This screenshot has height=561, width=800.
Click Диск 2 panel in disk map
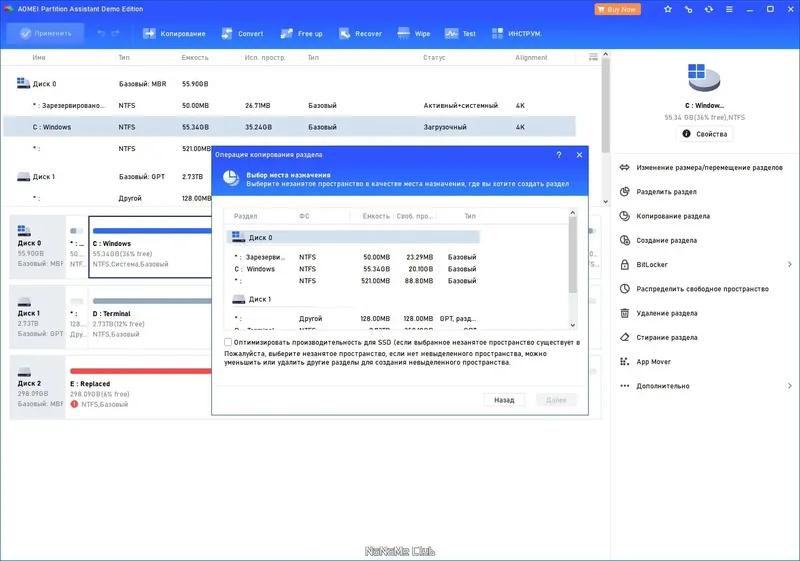[38, 387]
